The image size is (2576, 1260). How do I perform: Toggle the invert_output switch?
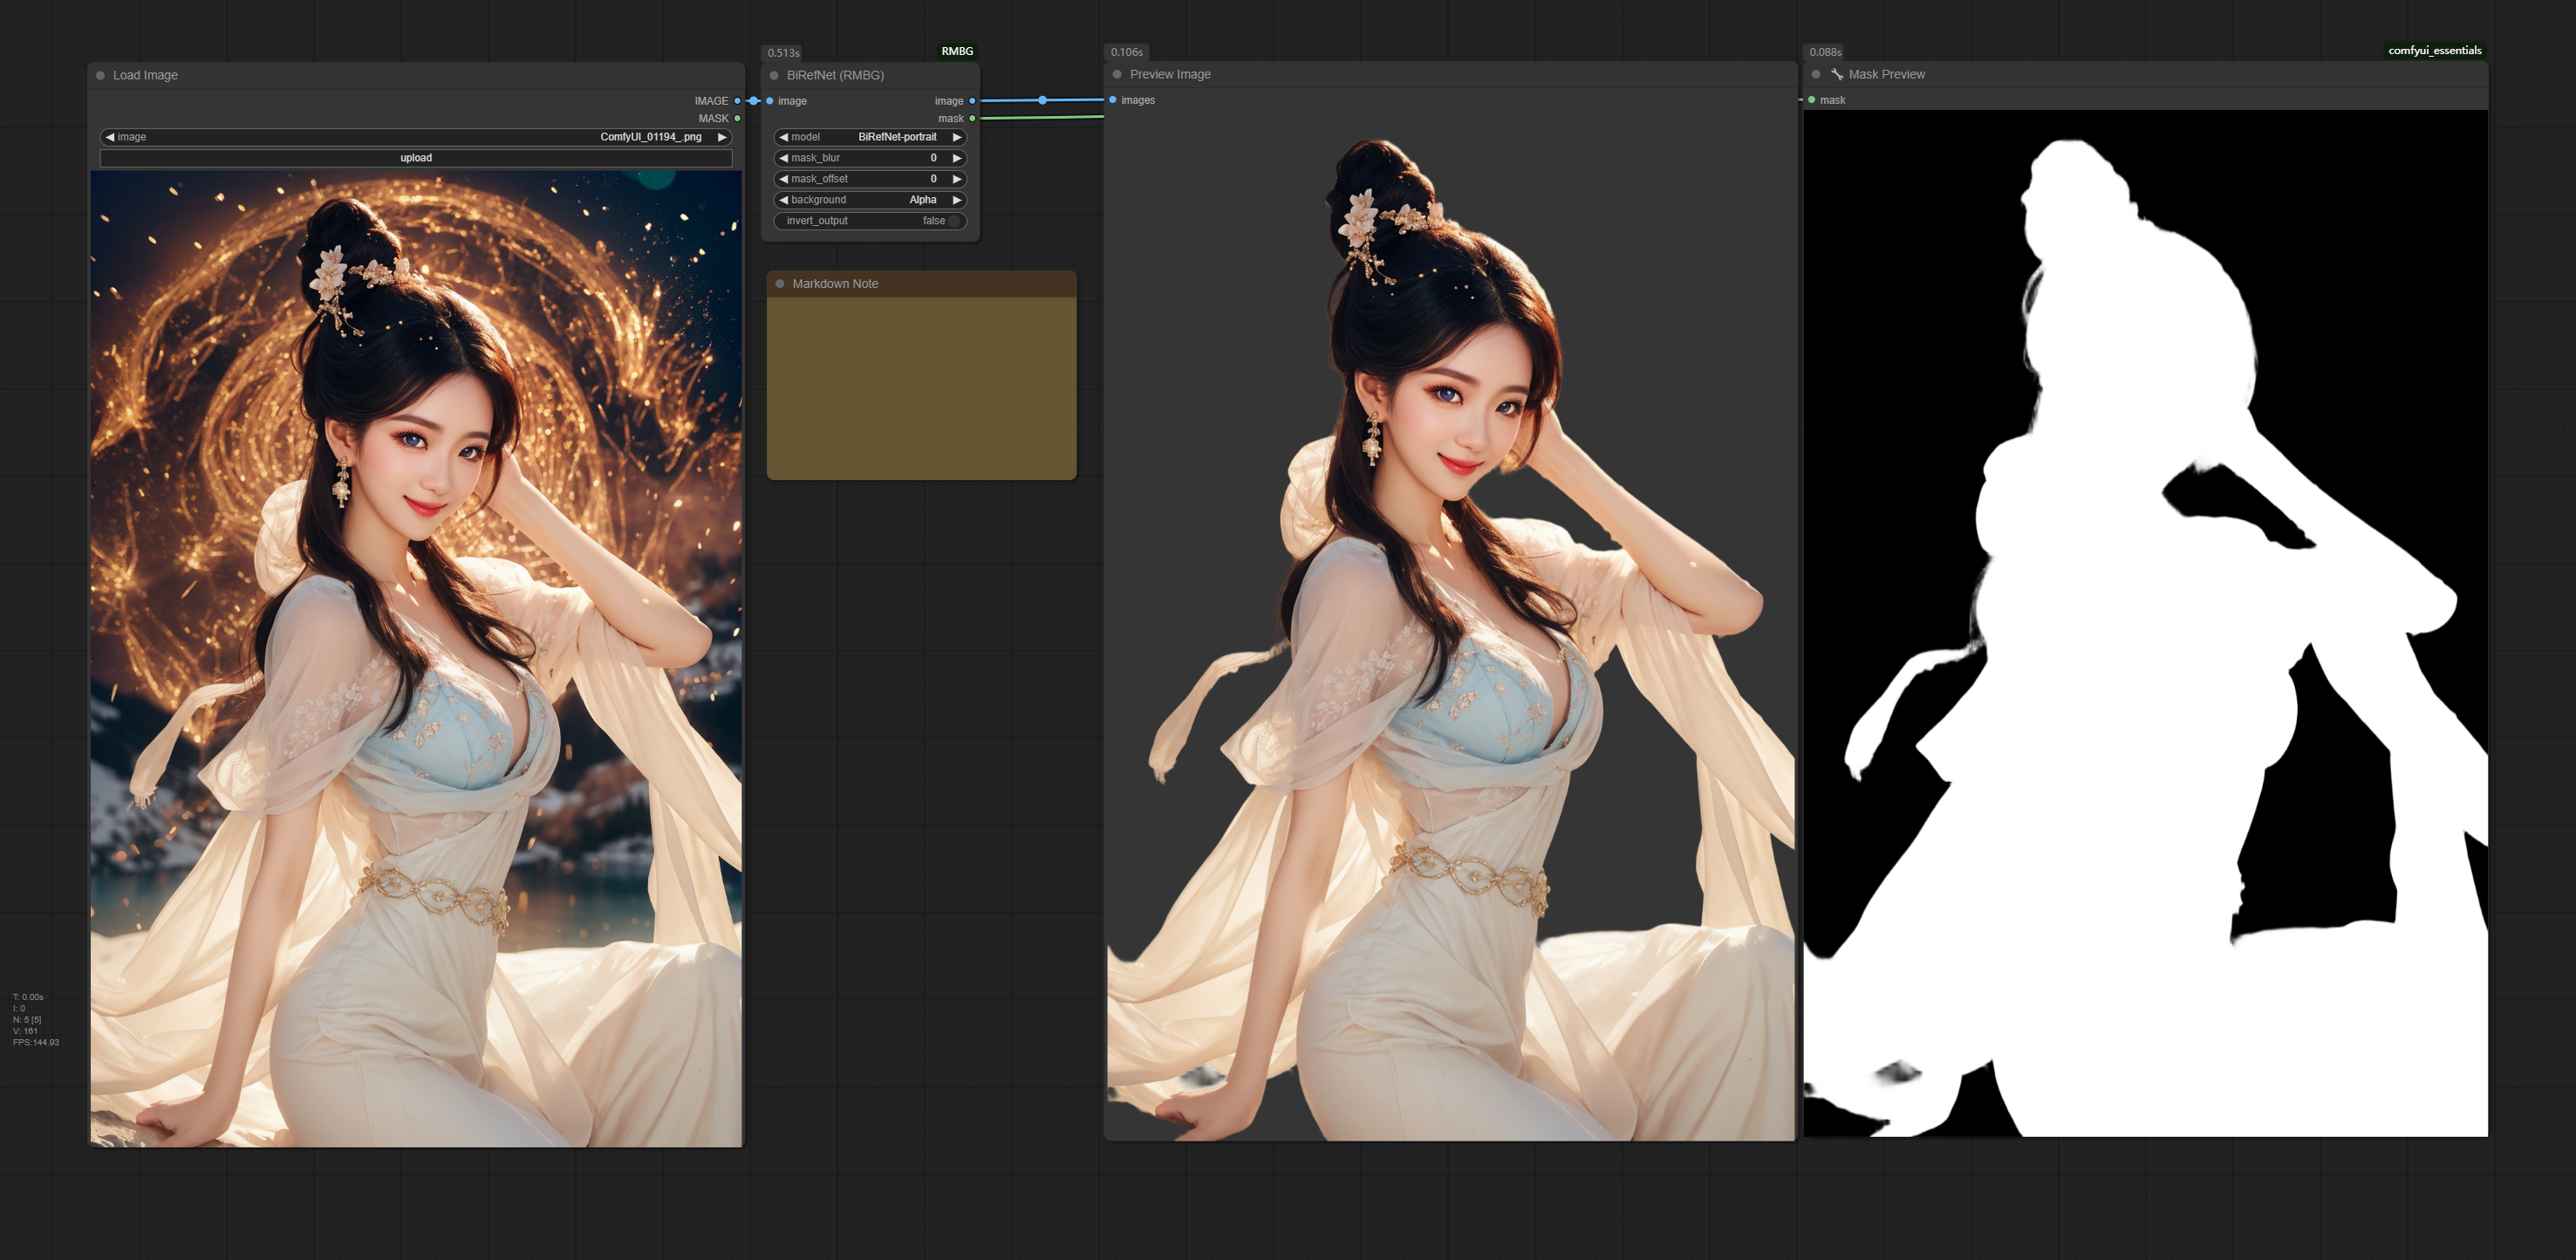tap(952, 221)
